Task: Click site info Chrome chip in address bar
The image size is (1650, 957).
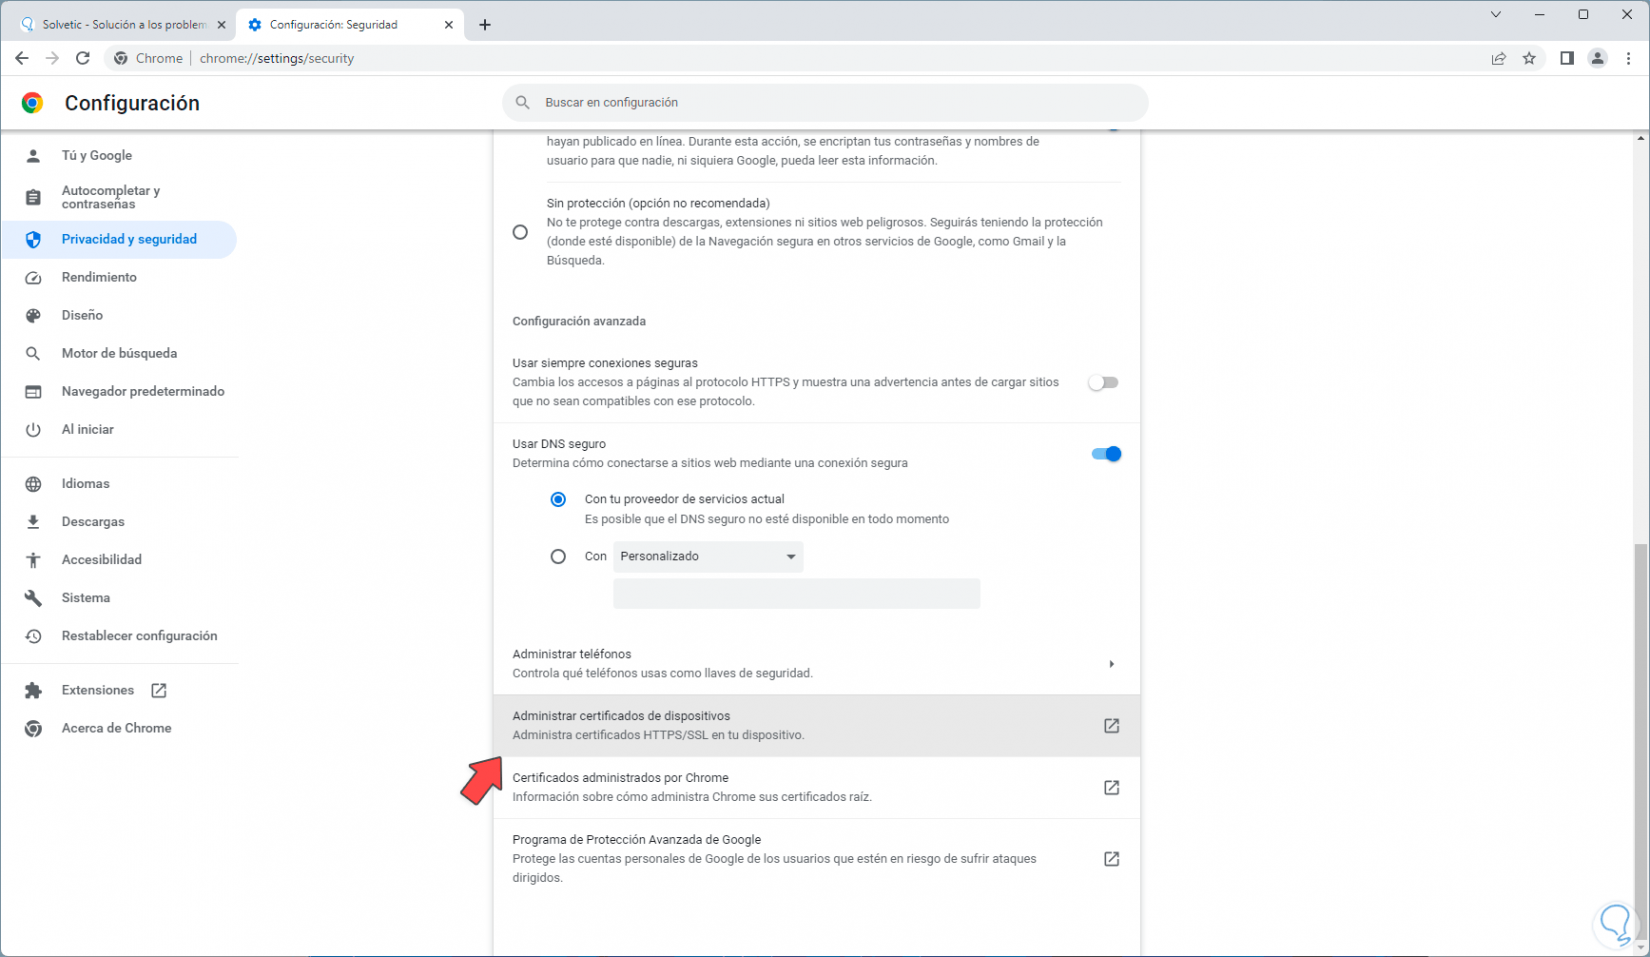Action: (x=149, y=58)
